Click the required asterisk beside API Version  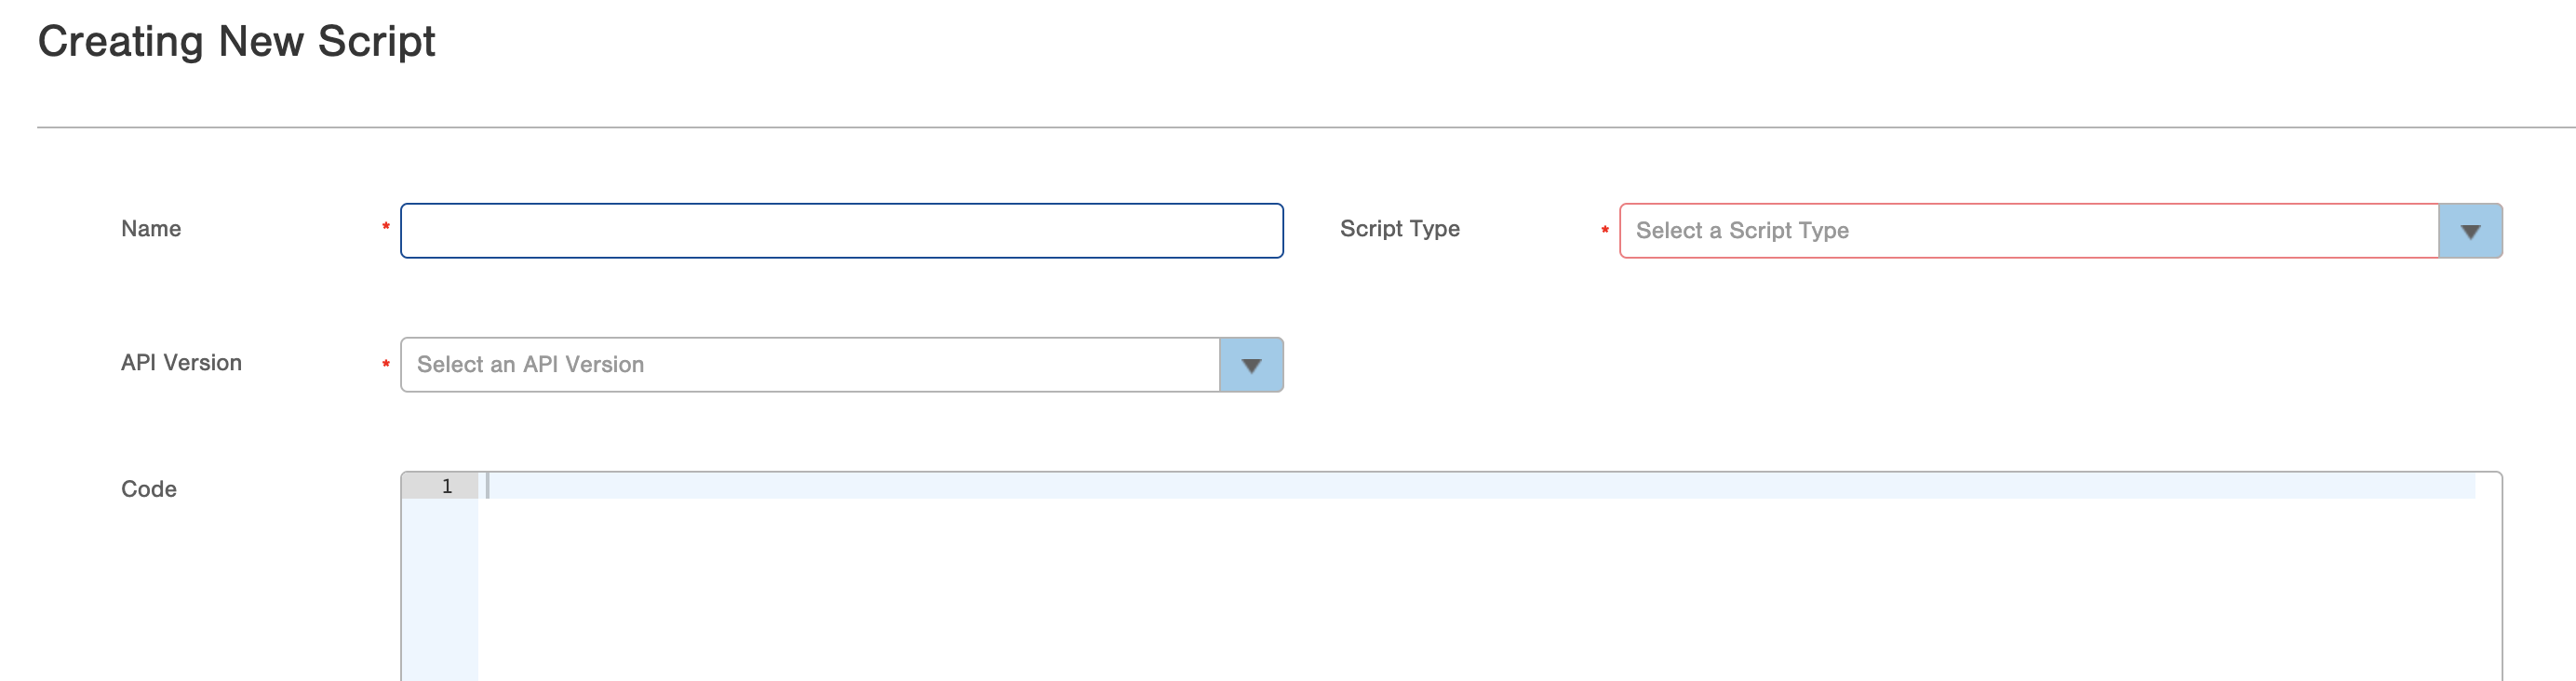[385, 364]
